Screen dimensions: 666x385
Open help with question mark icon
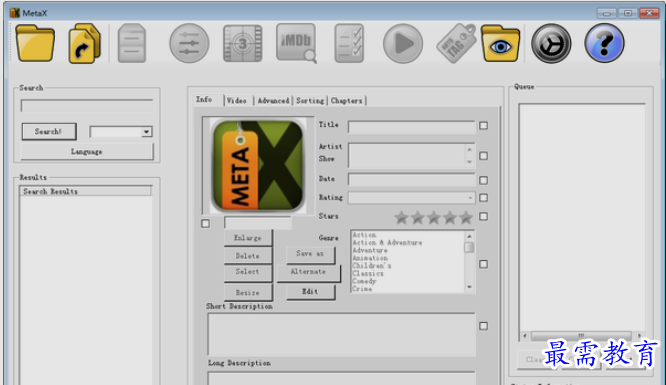604,43
